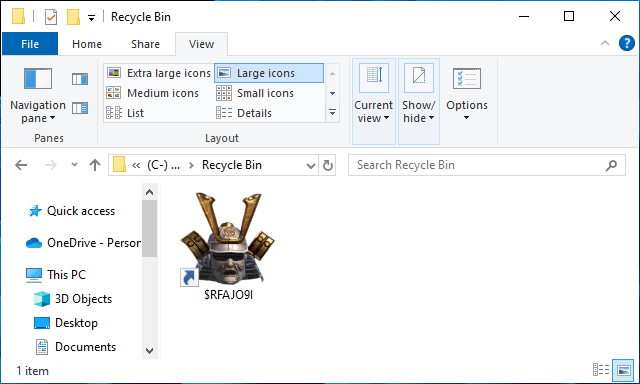Screen dimensions: 640x384
Task: Toggle the Preview pane icon
Action: click(x=80, y=79)
